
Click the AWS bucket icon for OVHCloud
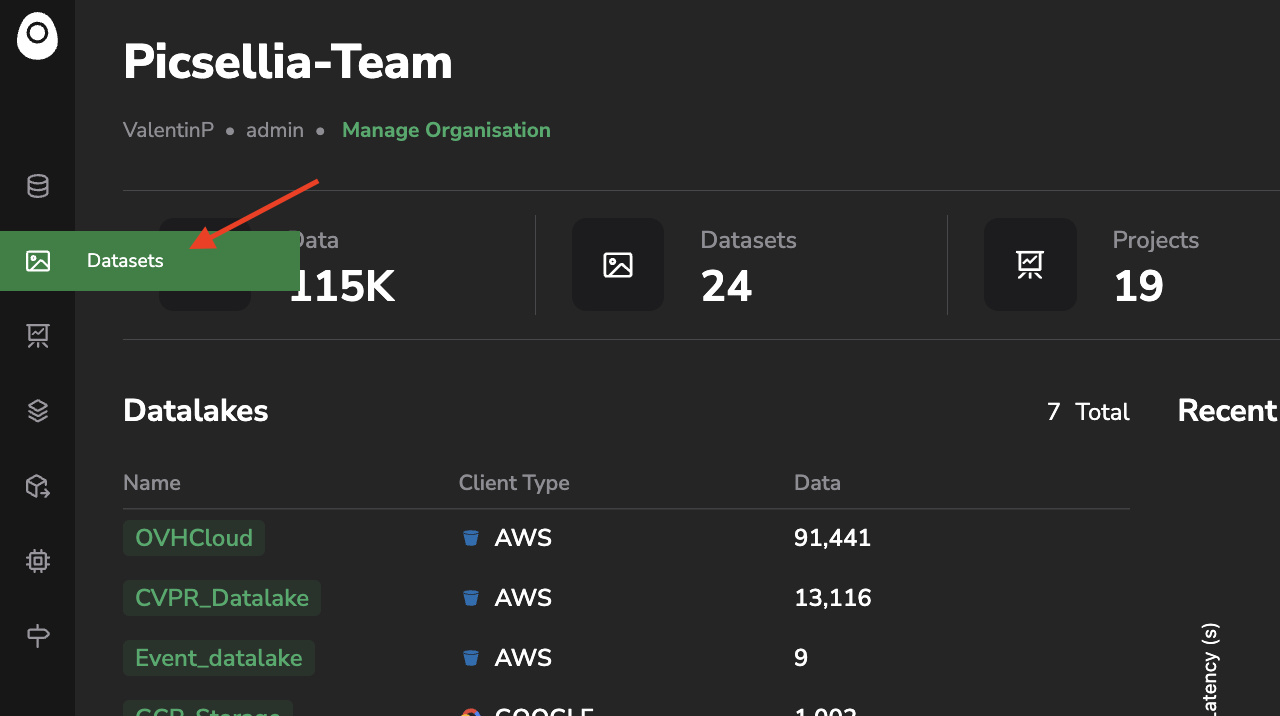(470, 538)
